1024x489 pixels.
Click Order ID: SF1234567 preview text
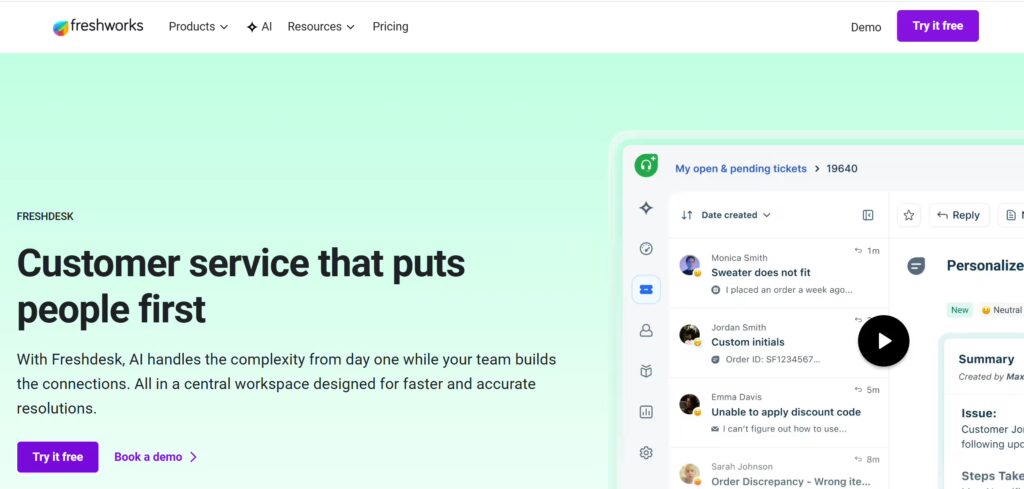pyautogui.click(x=773, y=360)
